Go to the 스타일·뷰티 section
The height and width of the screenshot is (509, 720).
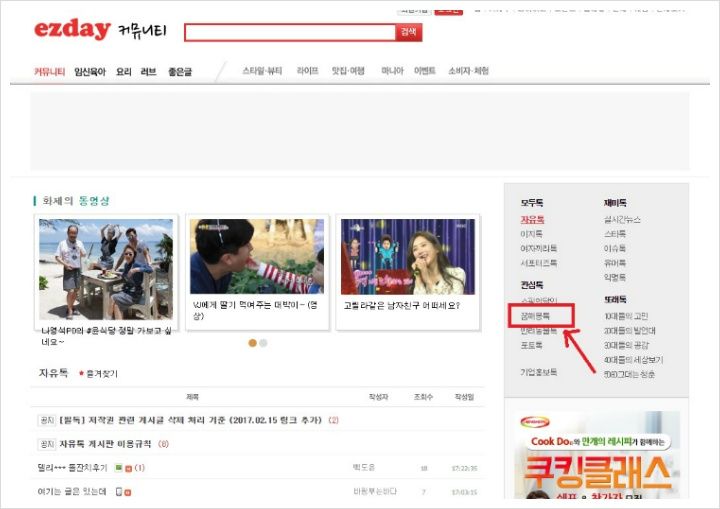pos(262,71)
